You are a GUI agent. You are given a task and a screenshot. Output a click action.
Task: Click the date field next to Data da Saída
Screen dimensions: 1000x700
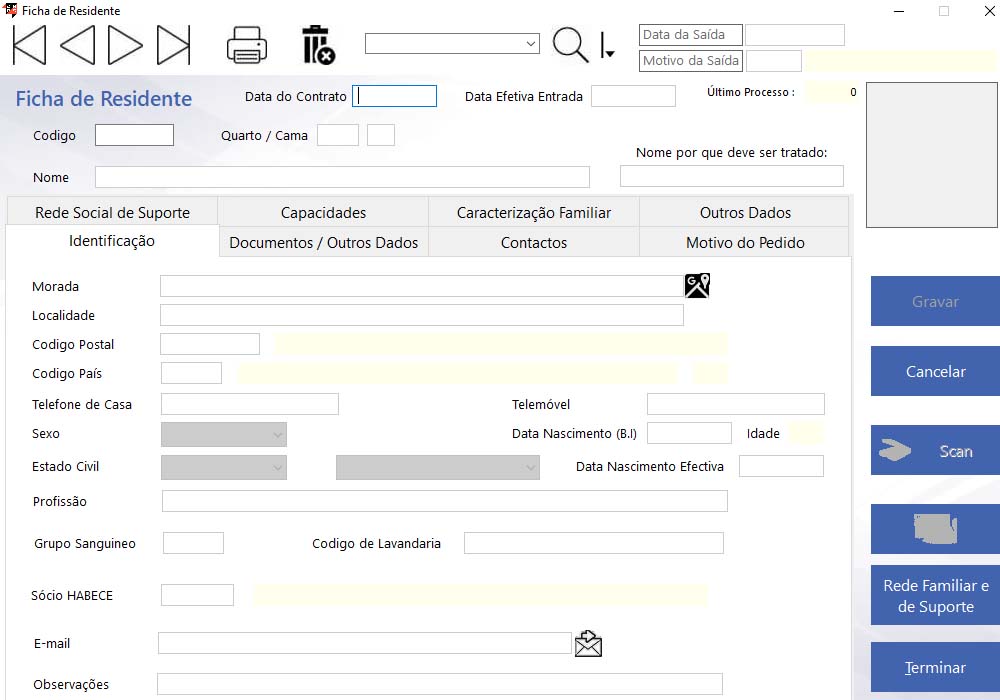point(795,35)
